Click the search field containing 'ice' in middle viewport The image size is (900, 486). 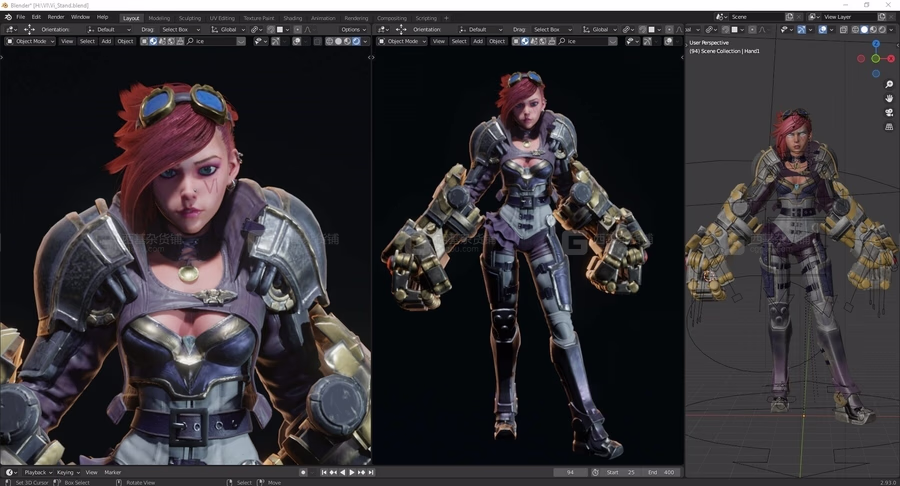click(588, 41)
